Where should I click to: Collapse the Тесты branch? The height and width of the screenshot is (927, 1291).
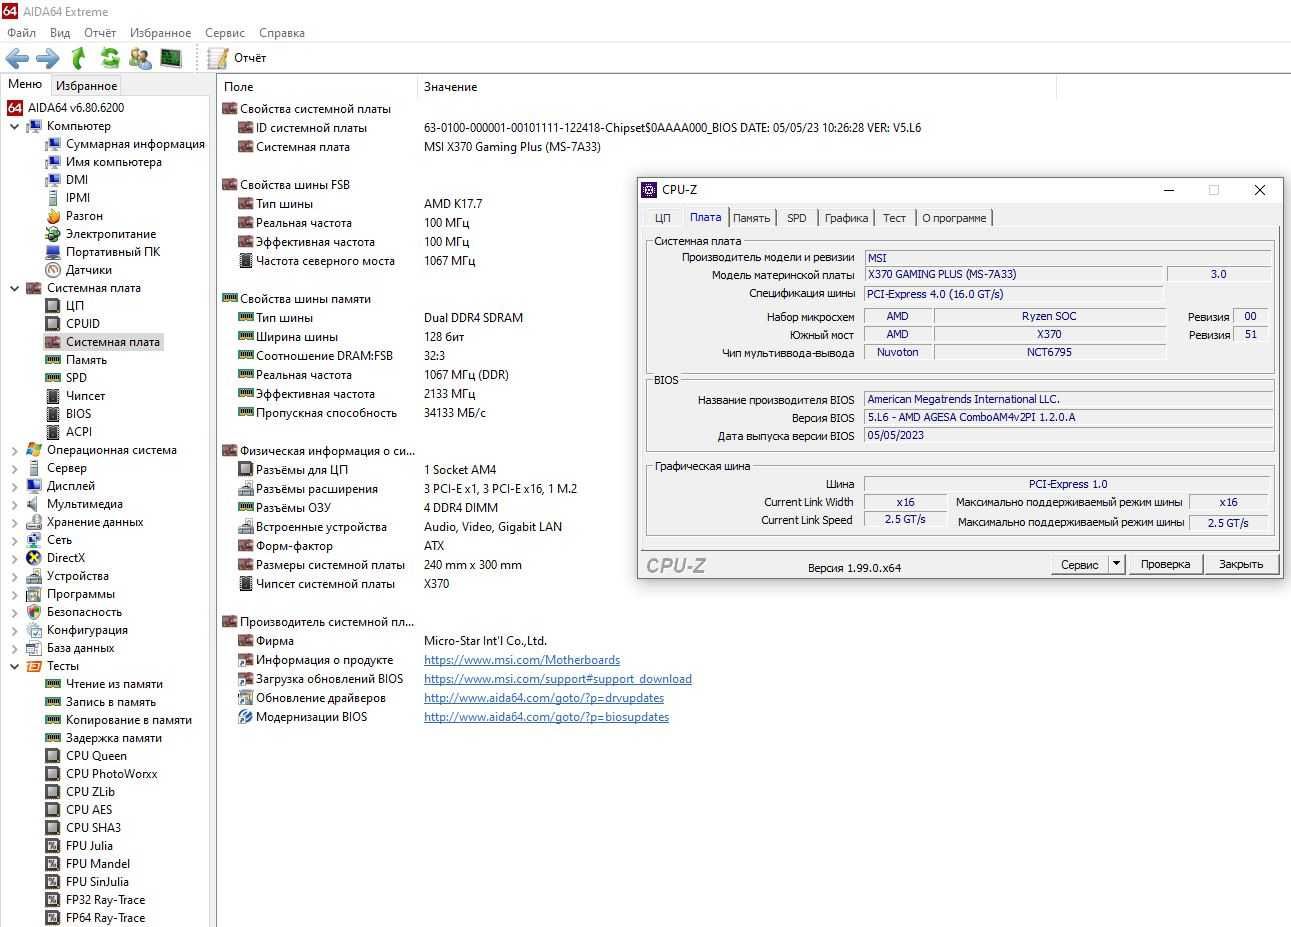(14, 666)
